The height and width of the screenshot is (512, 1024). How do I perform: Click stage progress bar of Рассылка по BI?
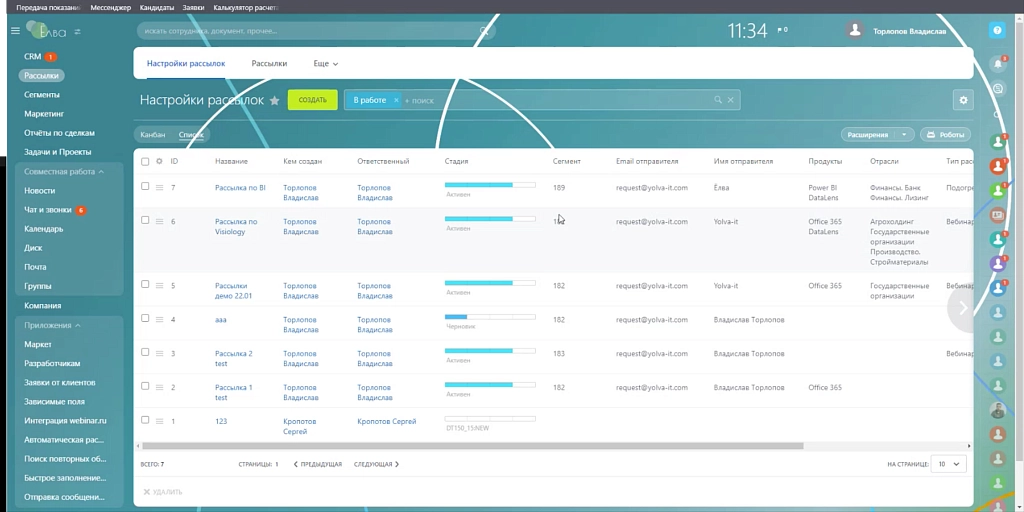pyautogui.click(x=490, y=185)
